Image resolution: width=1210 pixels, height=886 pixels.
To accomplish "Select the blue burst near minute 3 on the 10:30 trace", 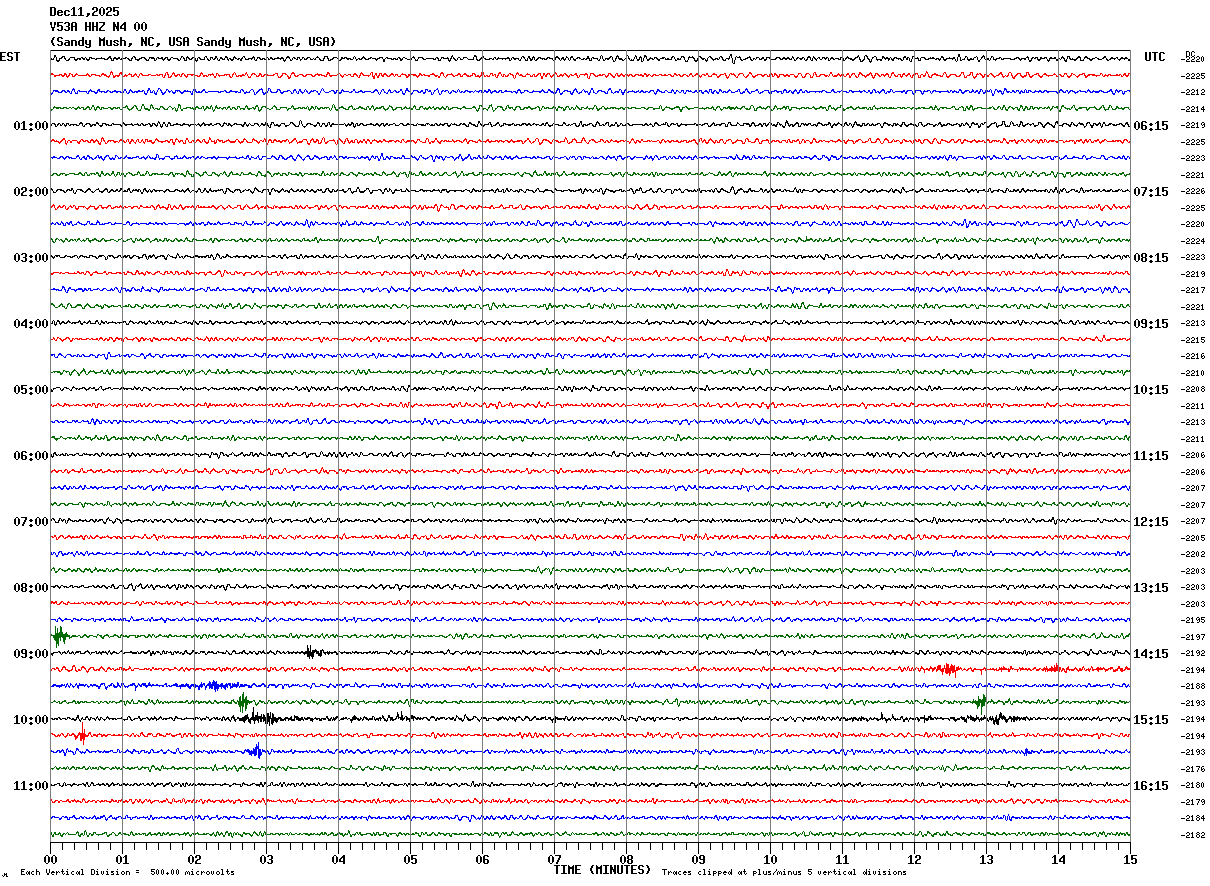I will coord(256,751).
